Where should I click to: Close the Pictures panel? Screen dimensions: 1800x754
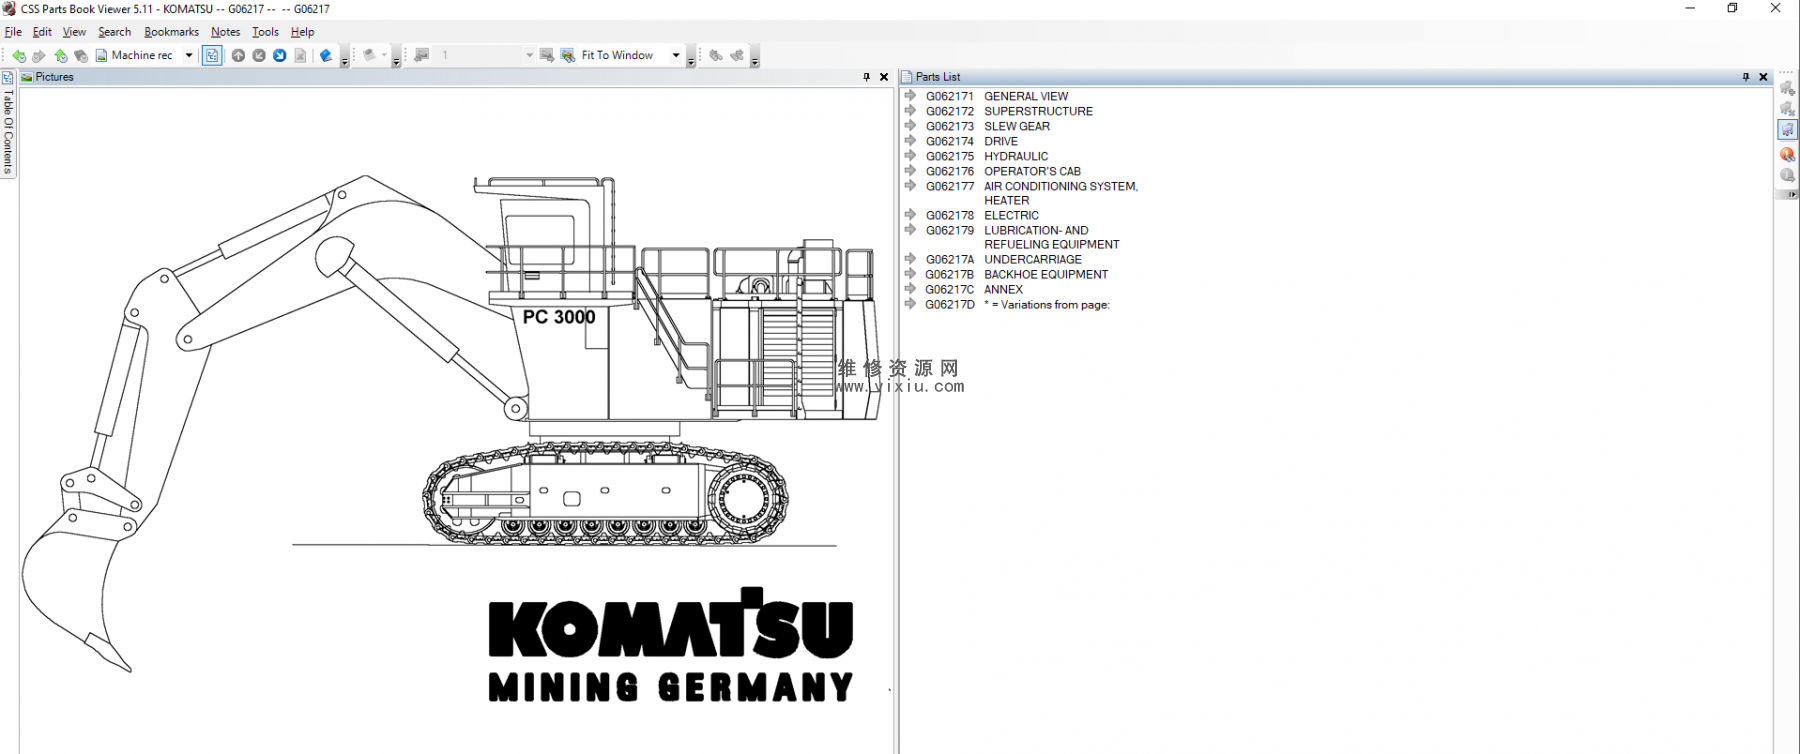point(884,77)
